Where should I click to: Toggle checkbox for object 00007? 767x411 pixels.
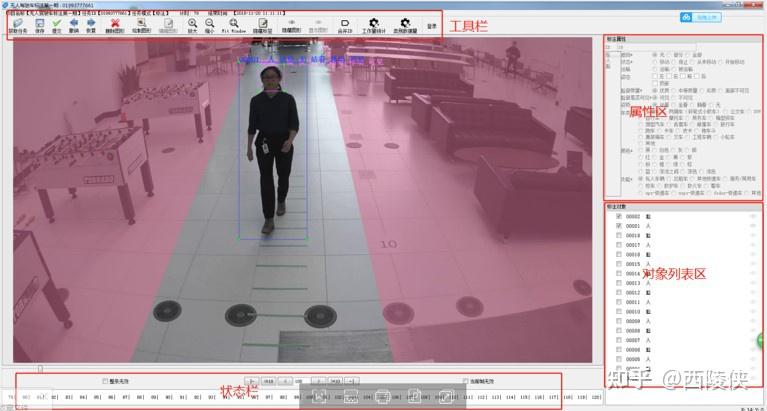619,340
